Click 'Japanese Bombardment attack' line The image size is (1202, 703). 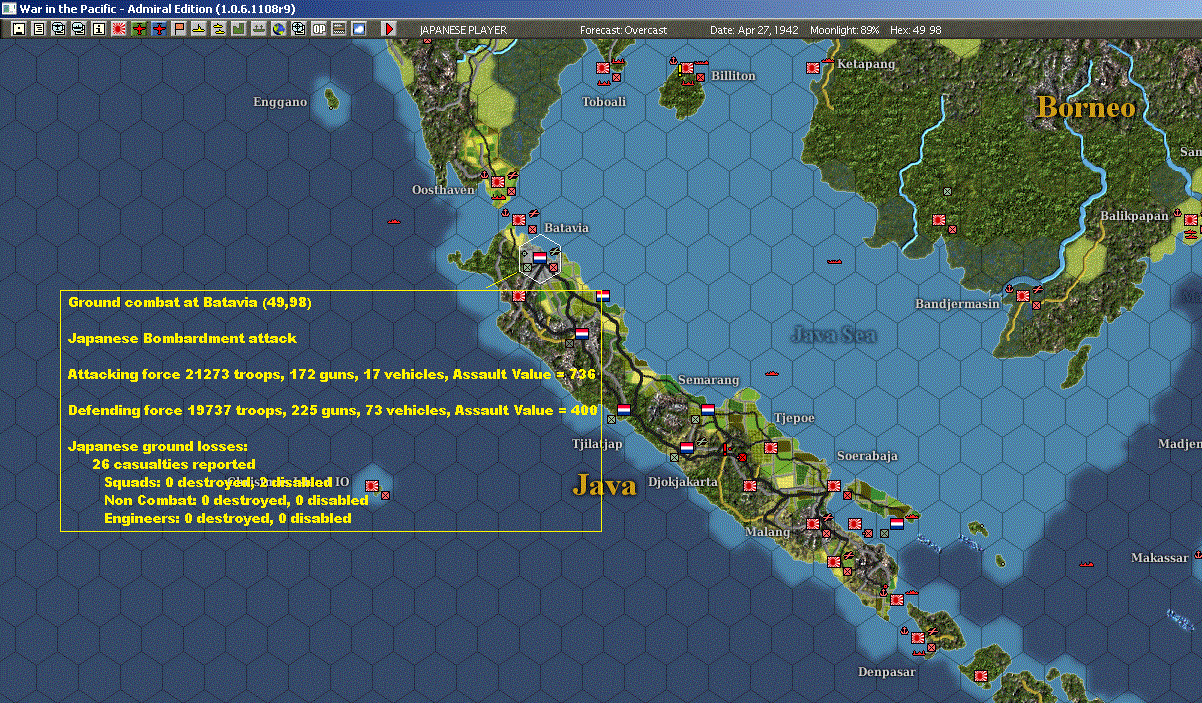[x=182, y=338]
